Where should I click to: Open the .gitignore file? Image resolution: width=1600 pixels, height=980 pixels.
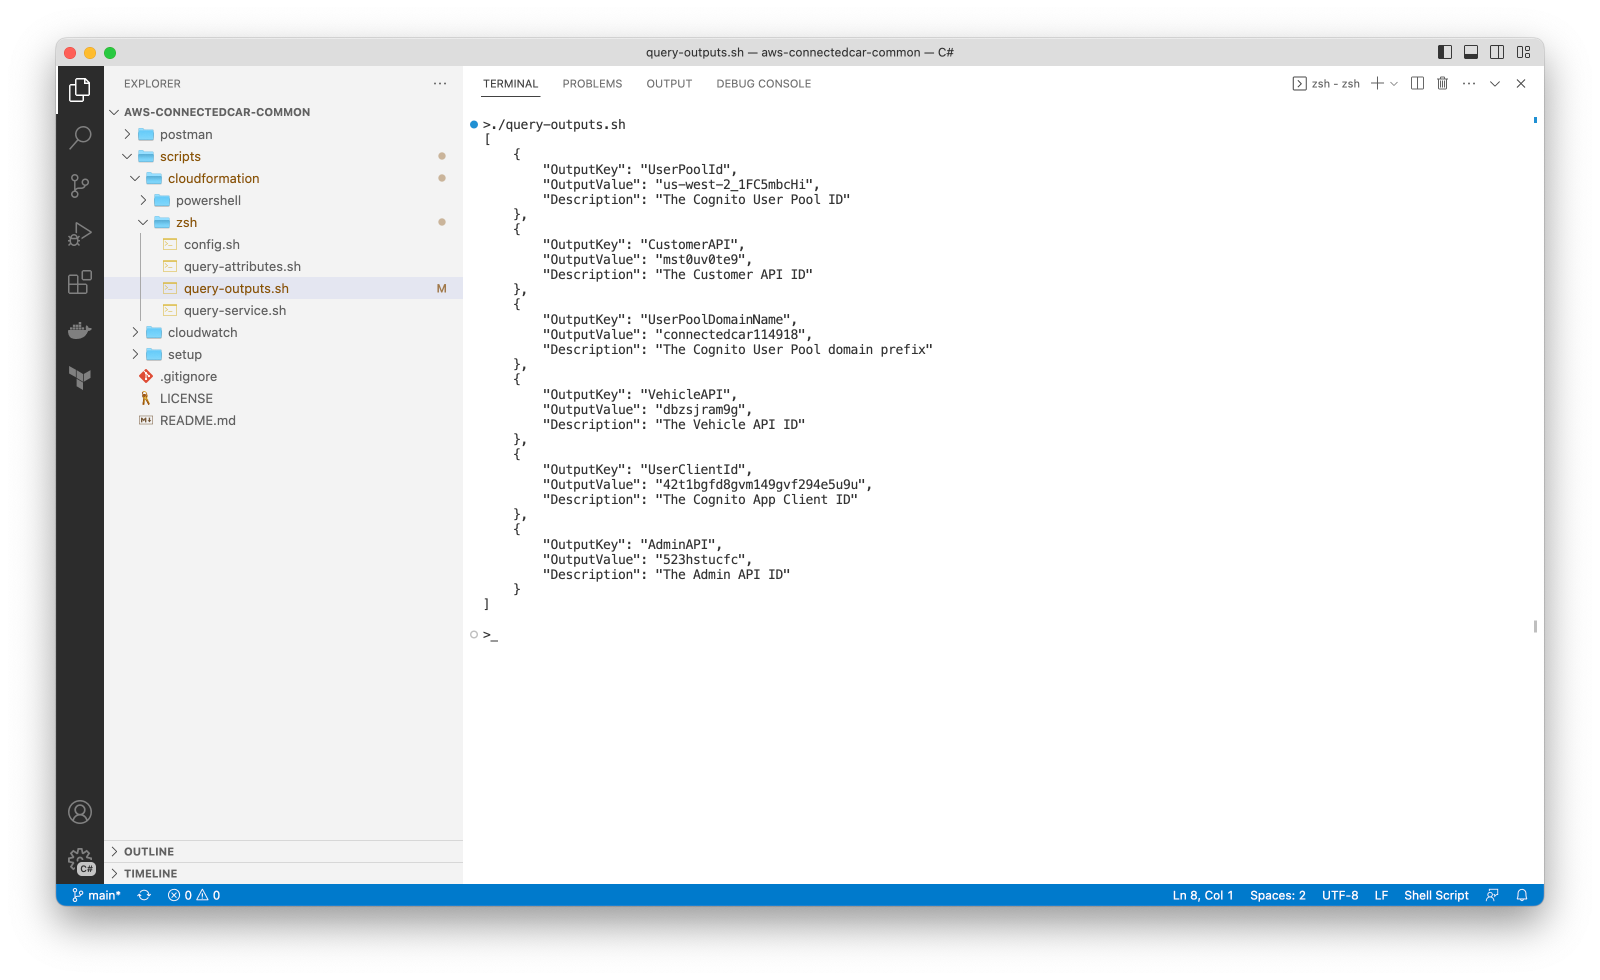point(284,376)
